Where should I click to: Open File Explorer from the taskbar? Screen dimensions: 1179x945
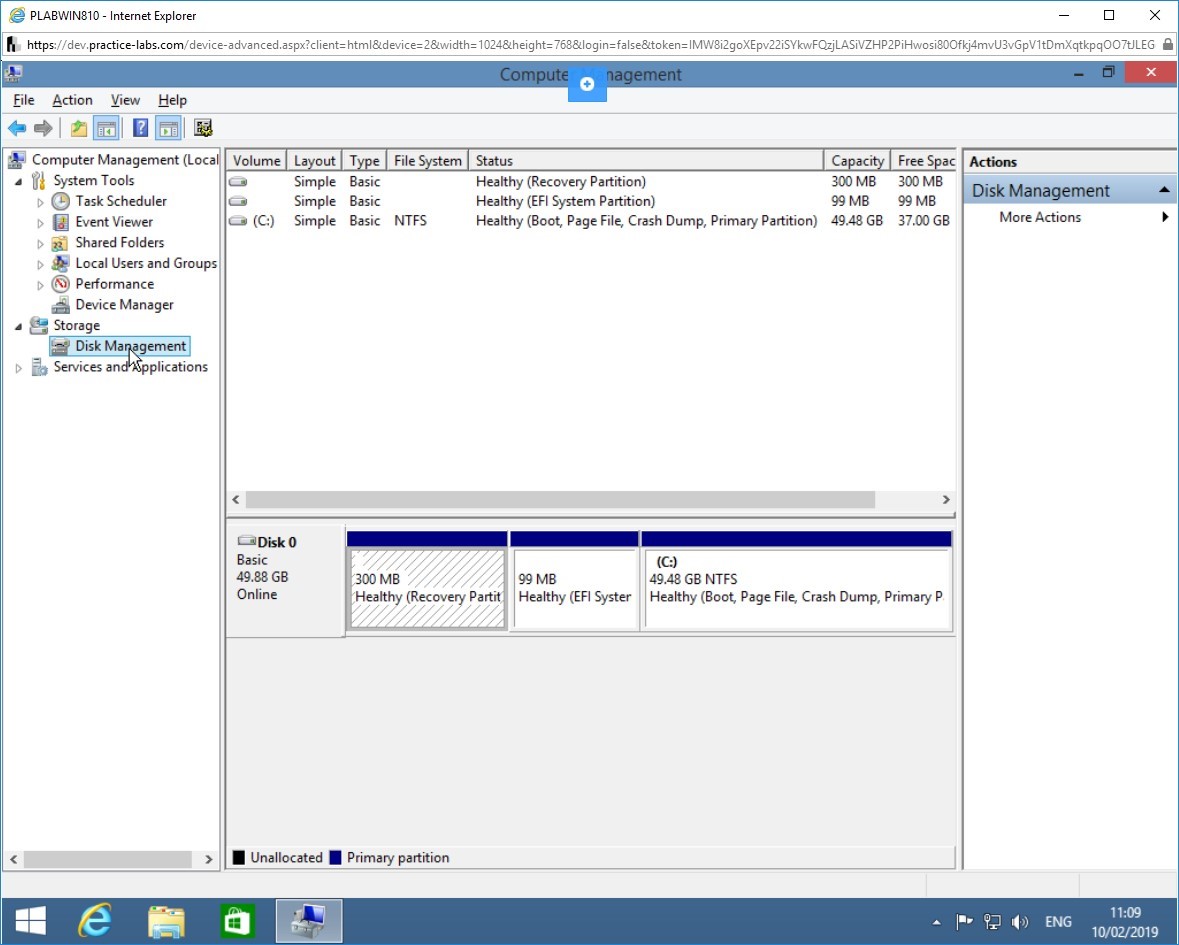tap(166, 921)
